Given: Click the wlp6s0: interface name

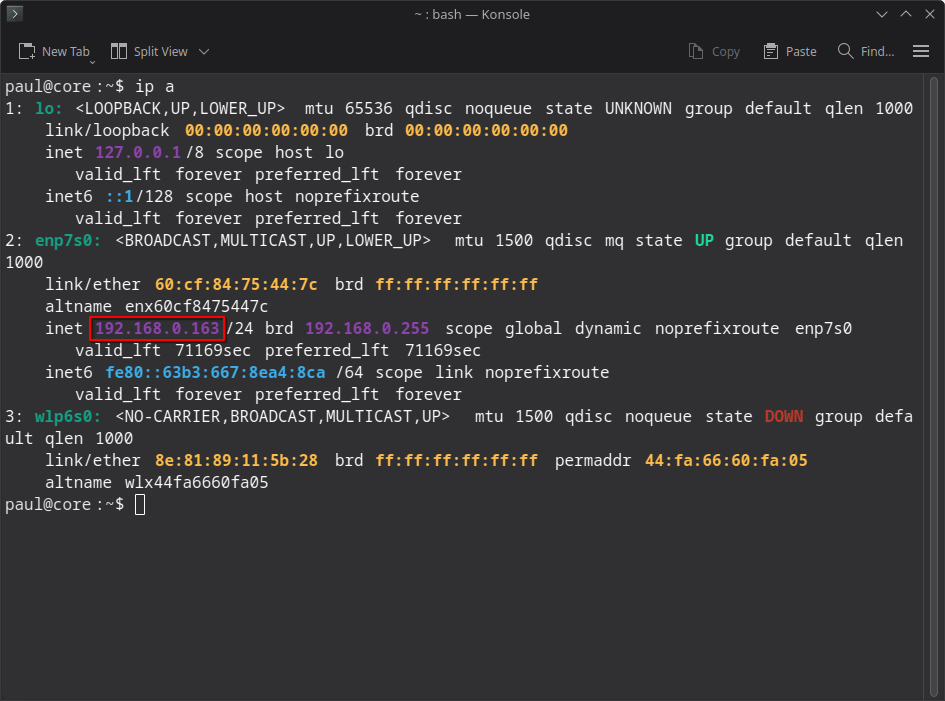Looking at the screenshot, I should pos(68,417).
